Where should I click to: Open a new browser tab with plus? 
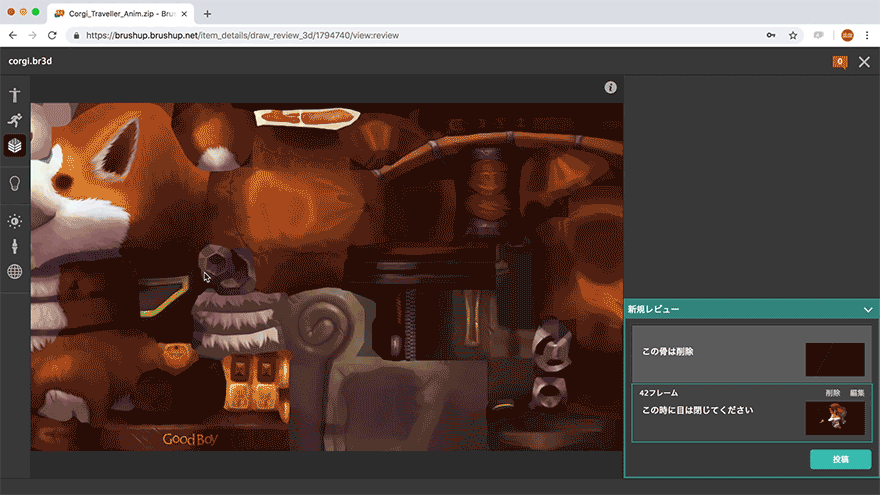pos(207,13)
